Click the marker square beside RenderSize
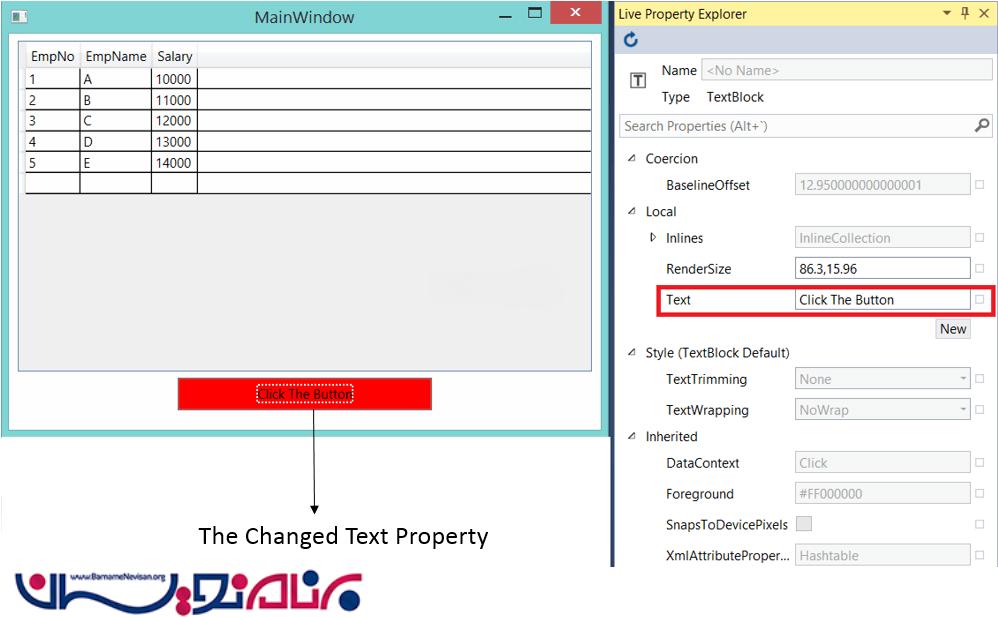The height and width of the screenshot is (617, 998). click(x=980, y=268)
